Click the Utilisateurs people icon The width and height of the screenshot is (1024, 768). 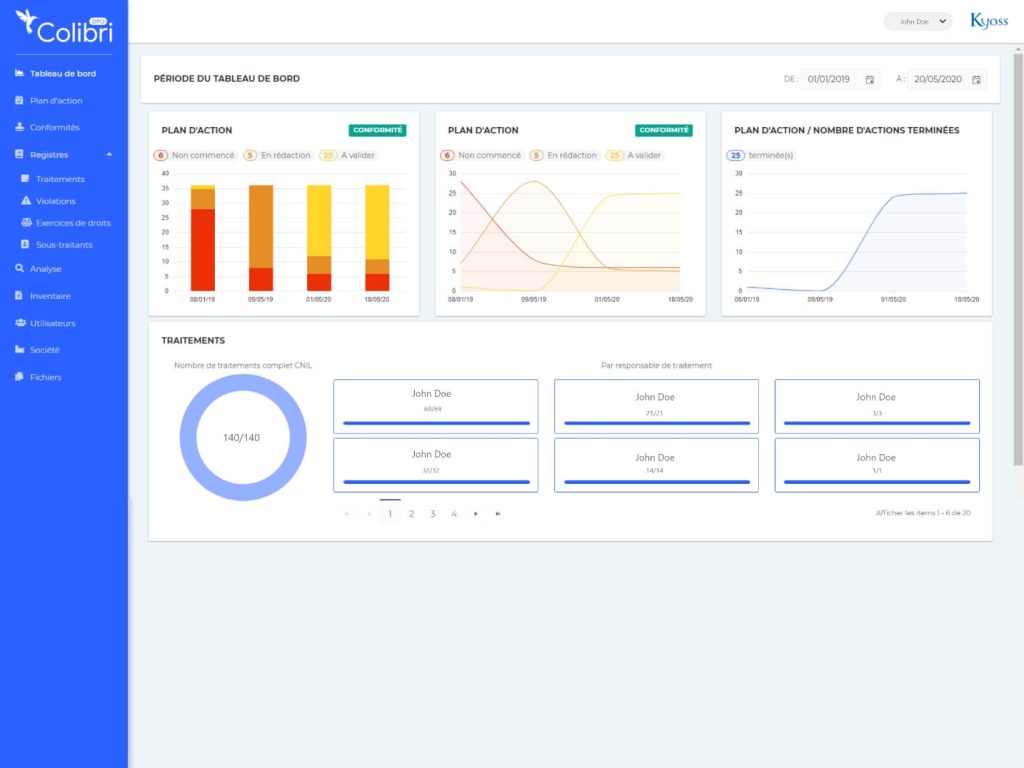[20, 323]
